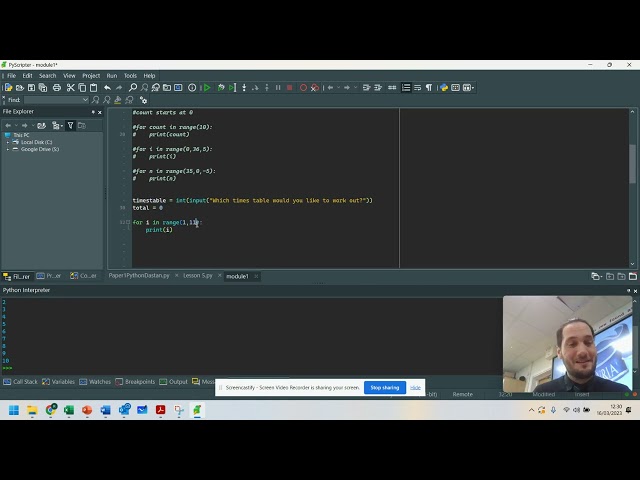The width and height of the screenshot is (640, 480).
Task: Click the Print icon
Action: click(x=57, y=87)
